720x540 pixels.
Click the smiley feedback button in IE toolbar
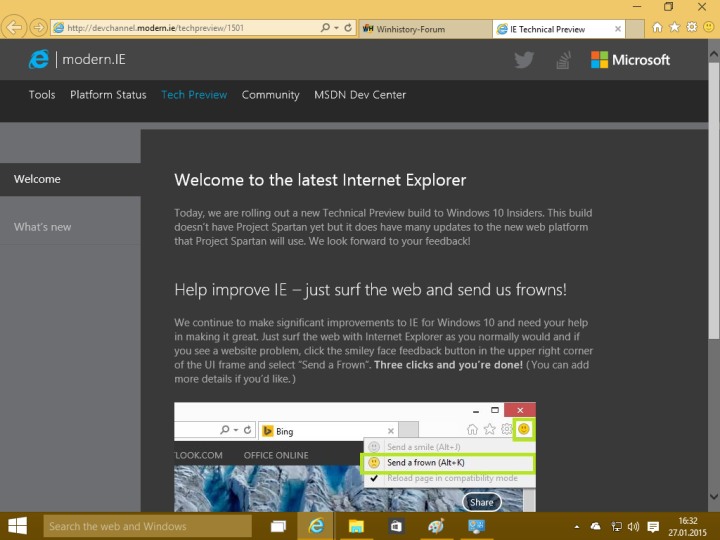(709, 28)
